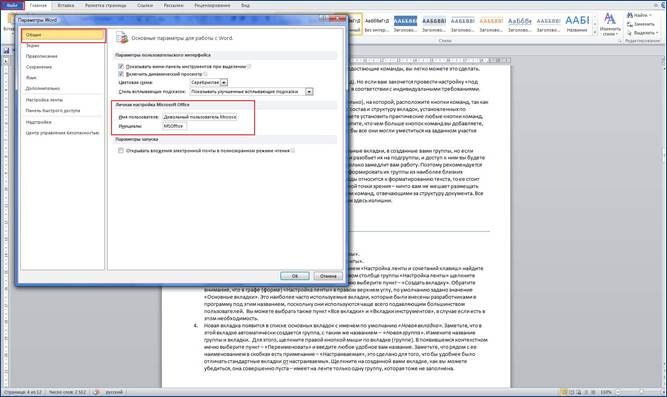The width and height of the screenshot is (667, 397).
Task: Select Настройка ленты in options list
Action: (44, 100)
